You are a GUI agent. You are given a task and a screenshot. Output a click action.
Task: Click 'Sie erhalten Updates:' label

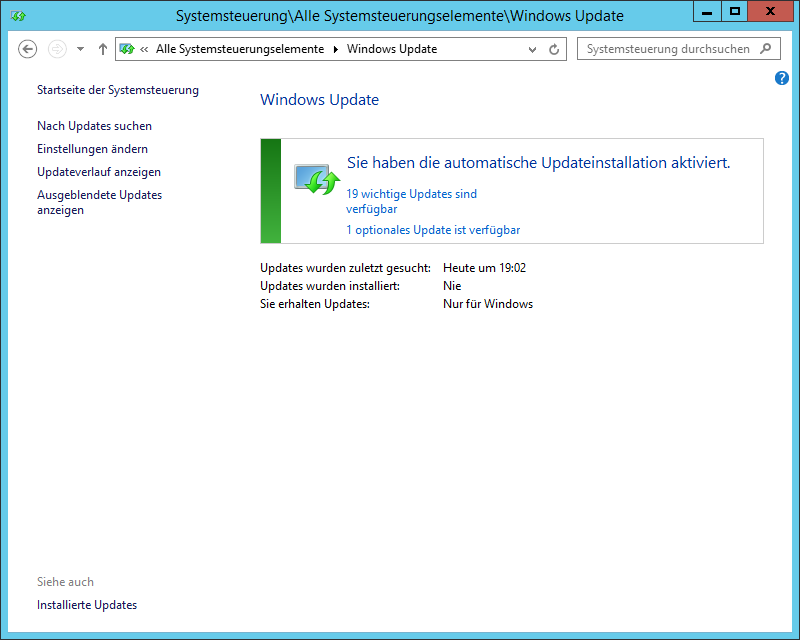tap(315, 304)
